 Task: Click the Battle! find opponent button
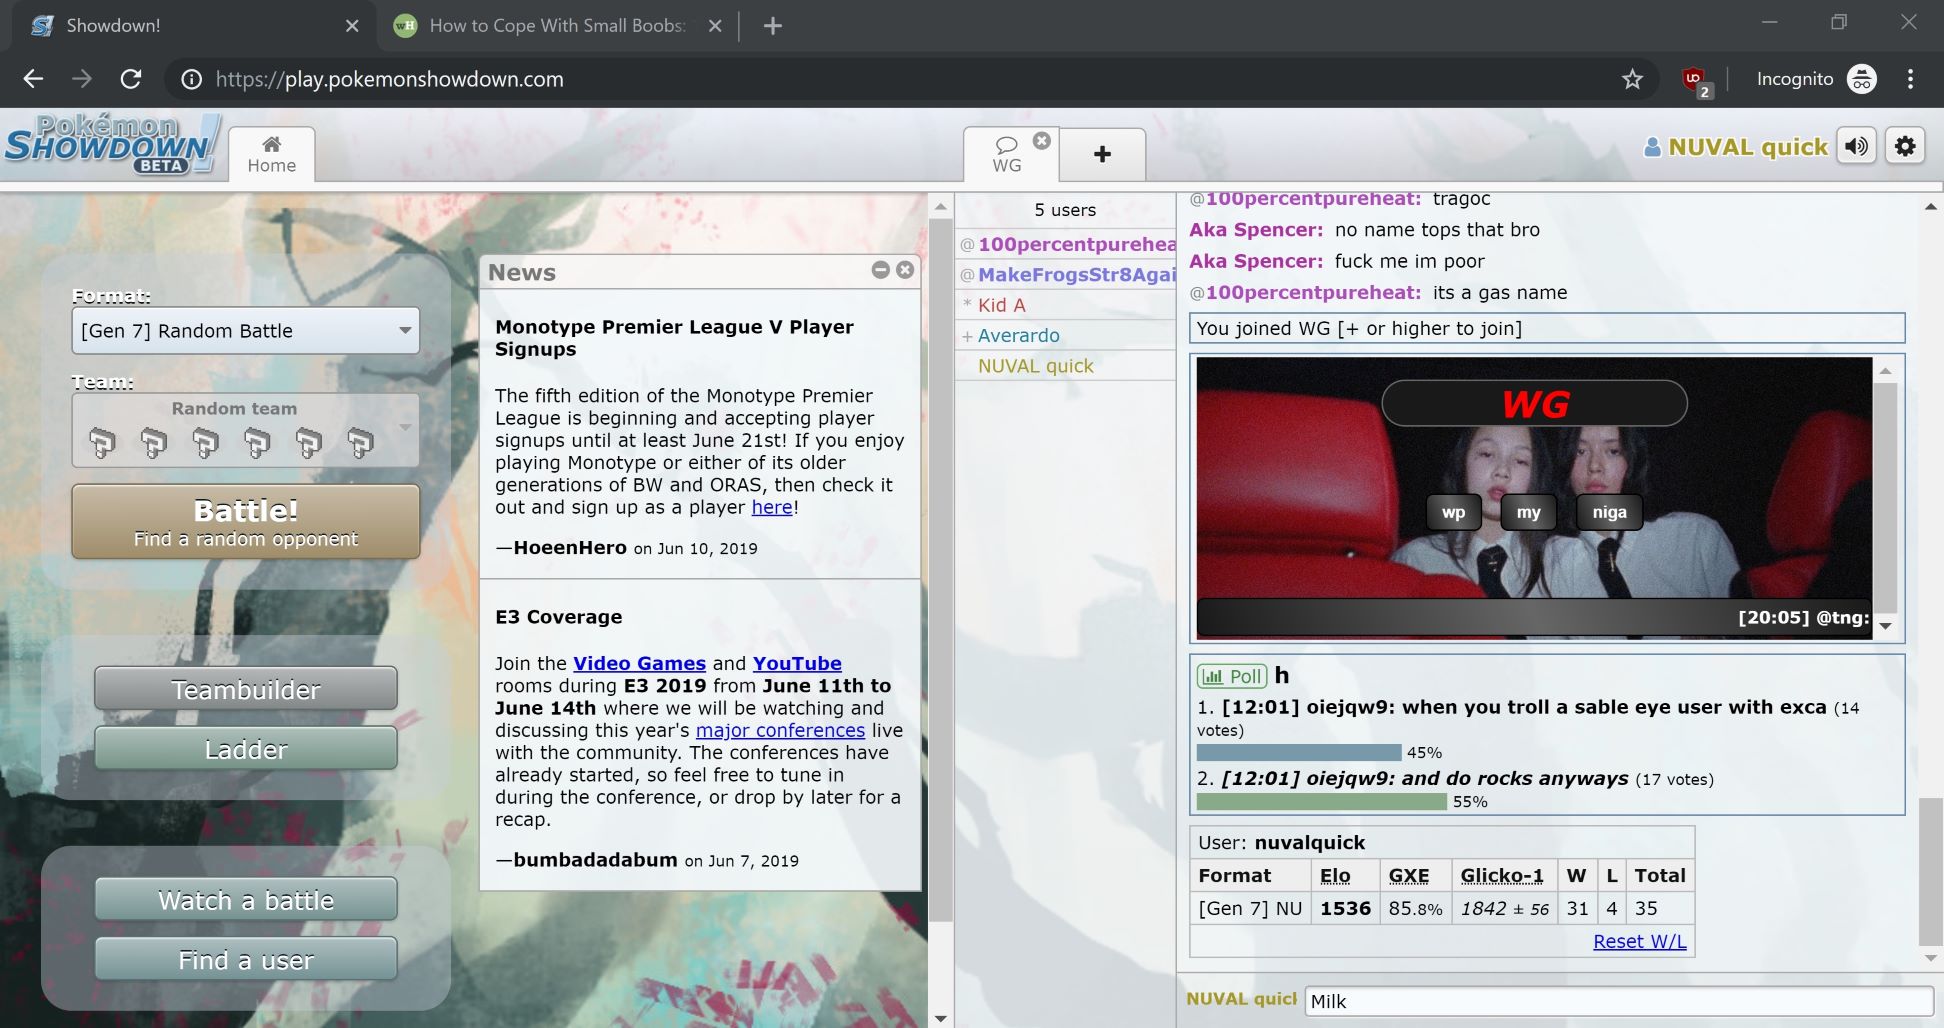[245, 522]
